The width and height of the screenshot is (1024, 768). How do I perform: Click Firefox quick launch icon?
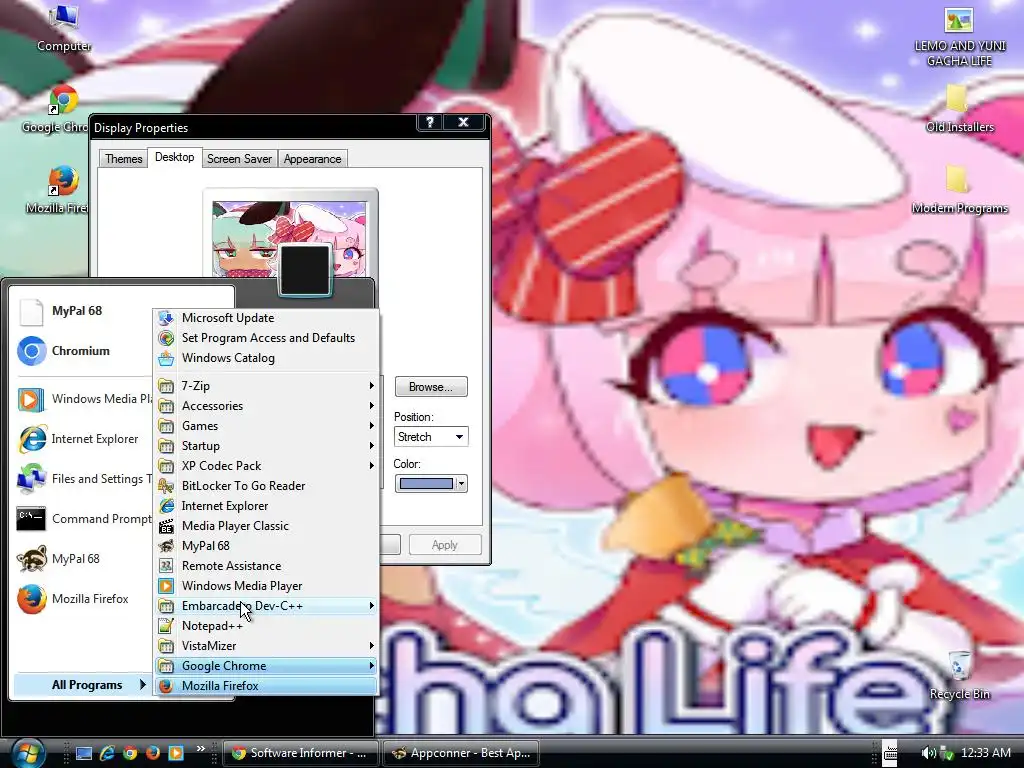pyautogui.click(x=153, y=753)
